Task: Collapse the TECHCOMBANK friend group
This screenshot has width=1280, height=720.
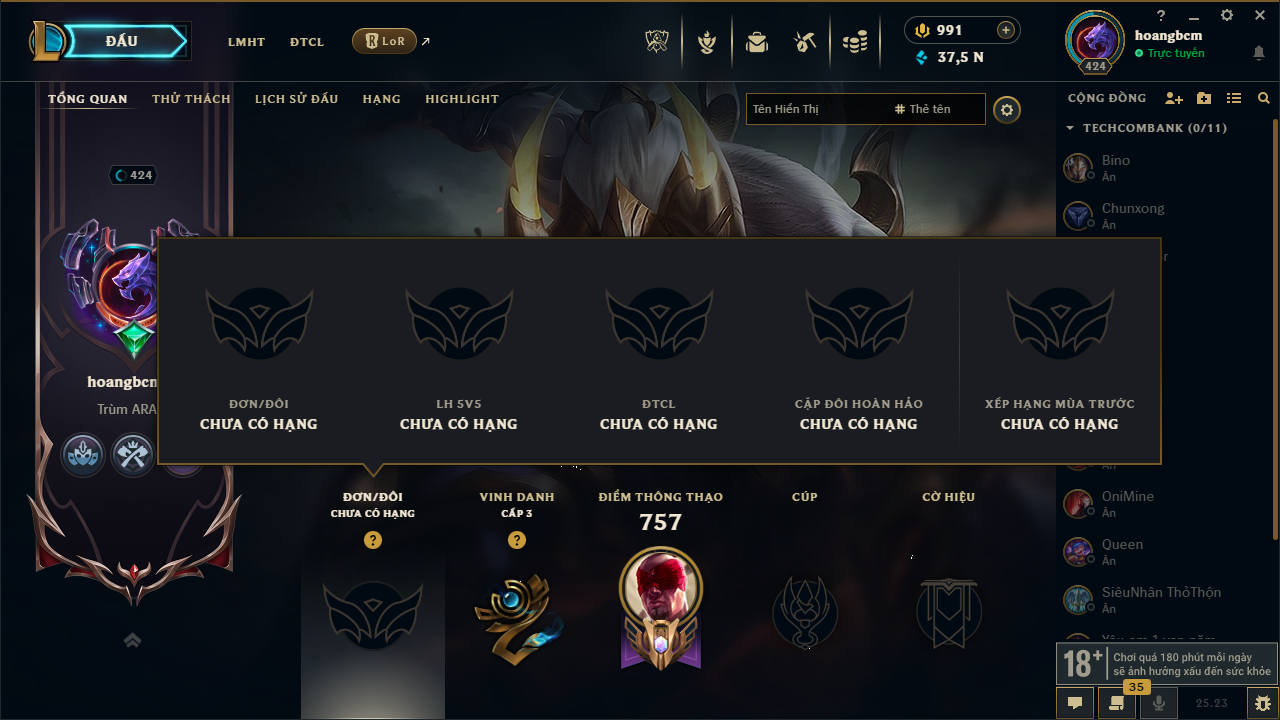Action: coord(1070,128)
